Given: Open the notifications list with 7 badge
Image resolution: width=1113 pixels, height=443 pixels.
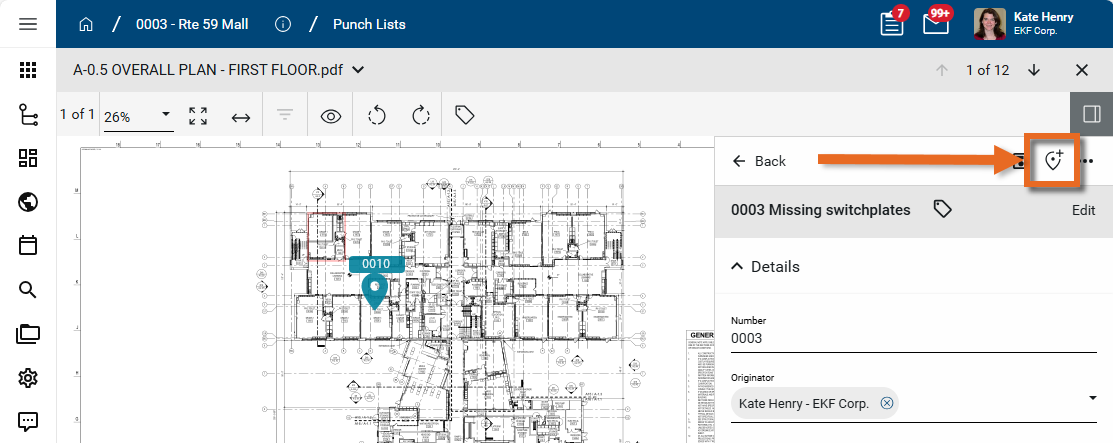Looking at the screenshot, I should click(x=891, y=24).
